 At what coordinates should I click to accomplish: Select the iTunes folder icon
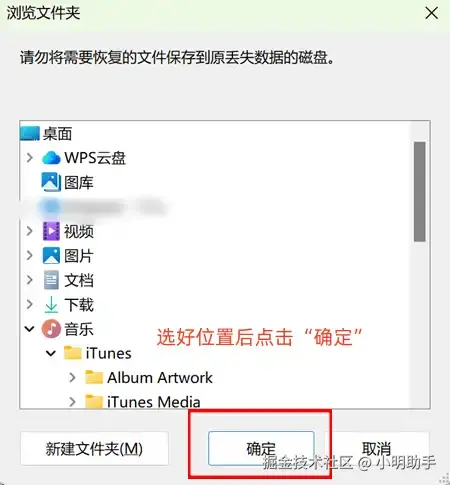tap(73, 353)
